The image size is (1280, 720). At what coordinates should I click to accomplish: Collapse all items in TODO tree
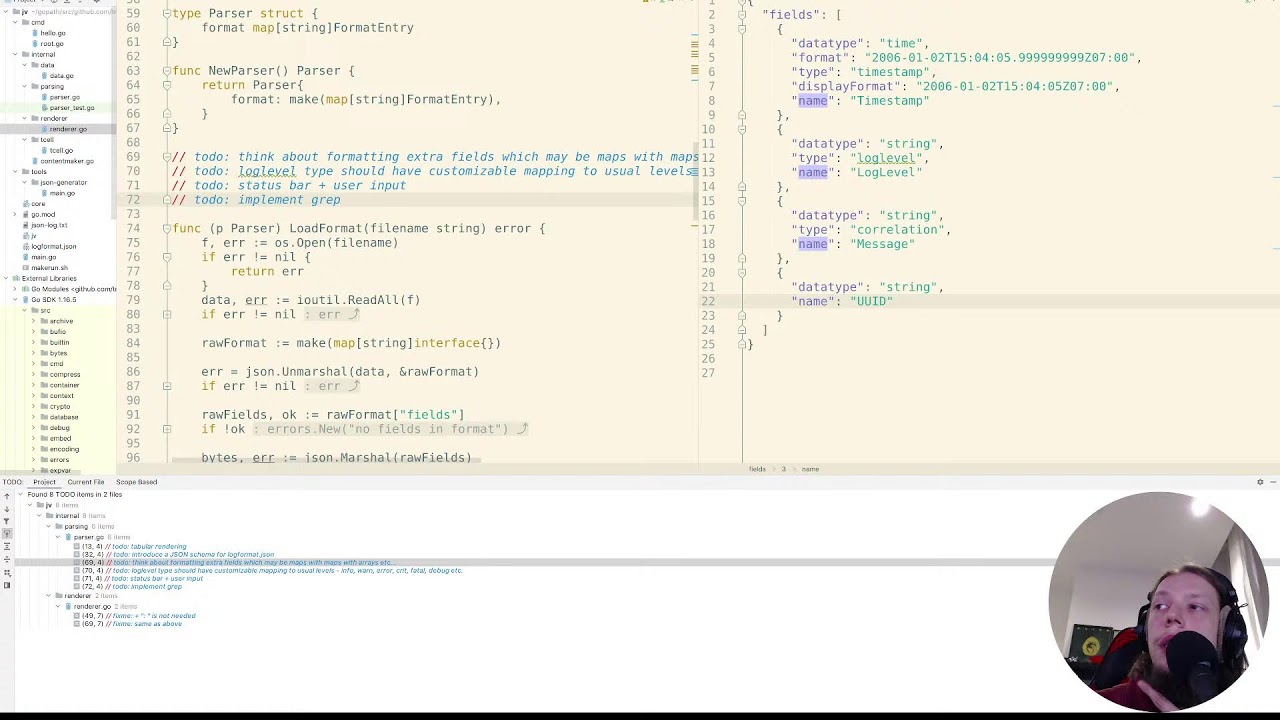(x=6, y=560)
